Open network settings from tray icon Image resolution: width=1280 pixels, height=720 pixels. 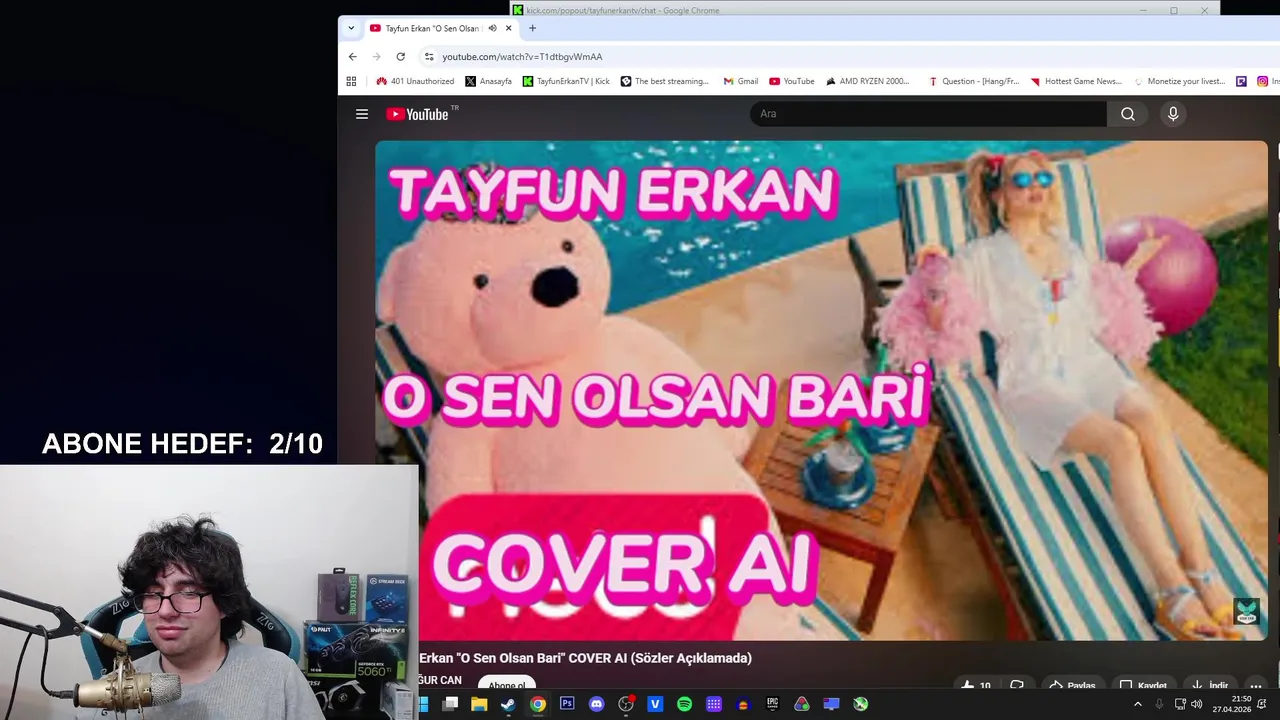(x=1180, y=704)
